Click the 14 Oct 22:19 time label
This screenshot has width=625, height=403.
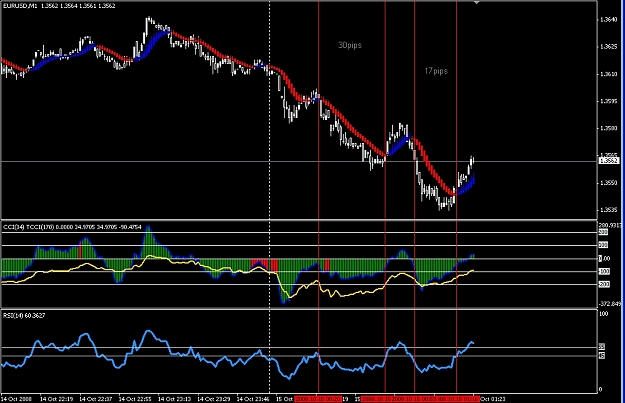click(57, 399)
